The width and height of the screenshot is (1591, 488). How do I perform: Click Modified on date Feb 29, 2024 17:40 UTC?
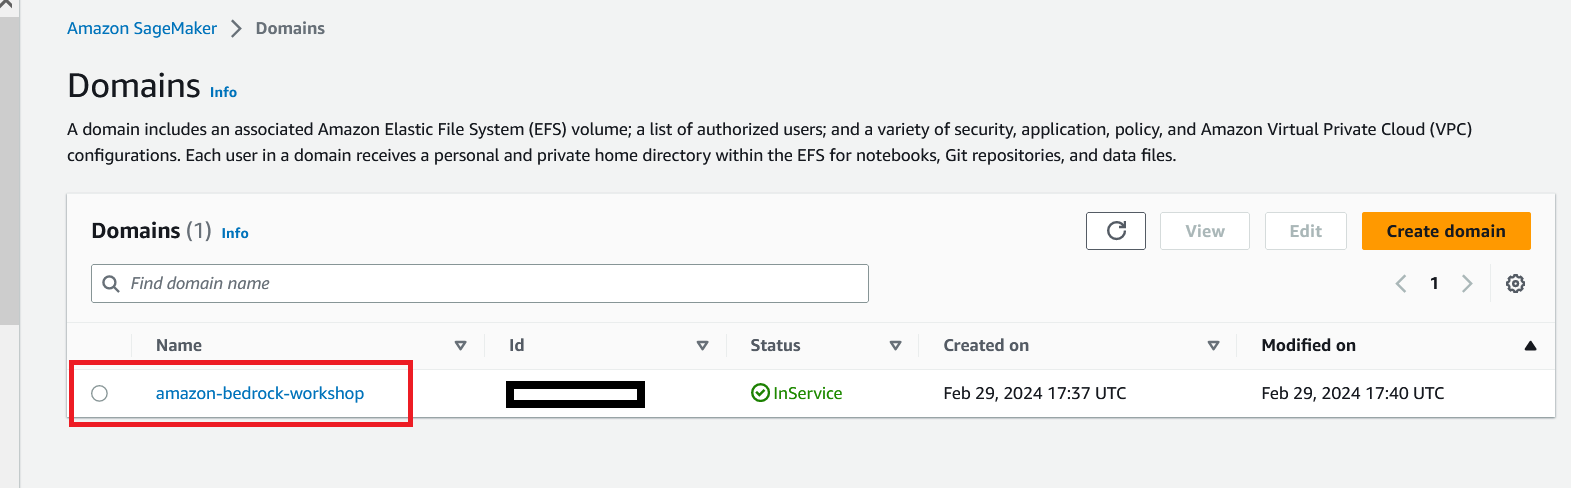(x=1353, y=394)
